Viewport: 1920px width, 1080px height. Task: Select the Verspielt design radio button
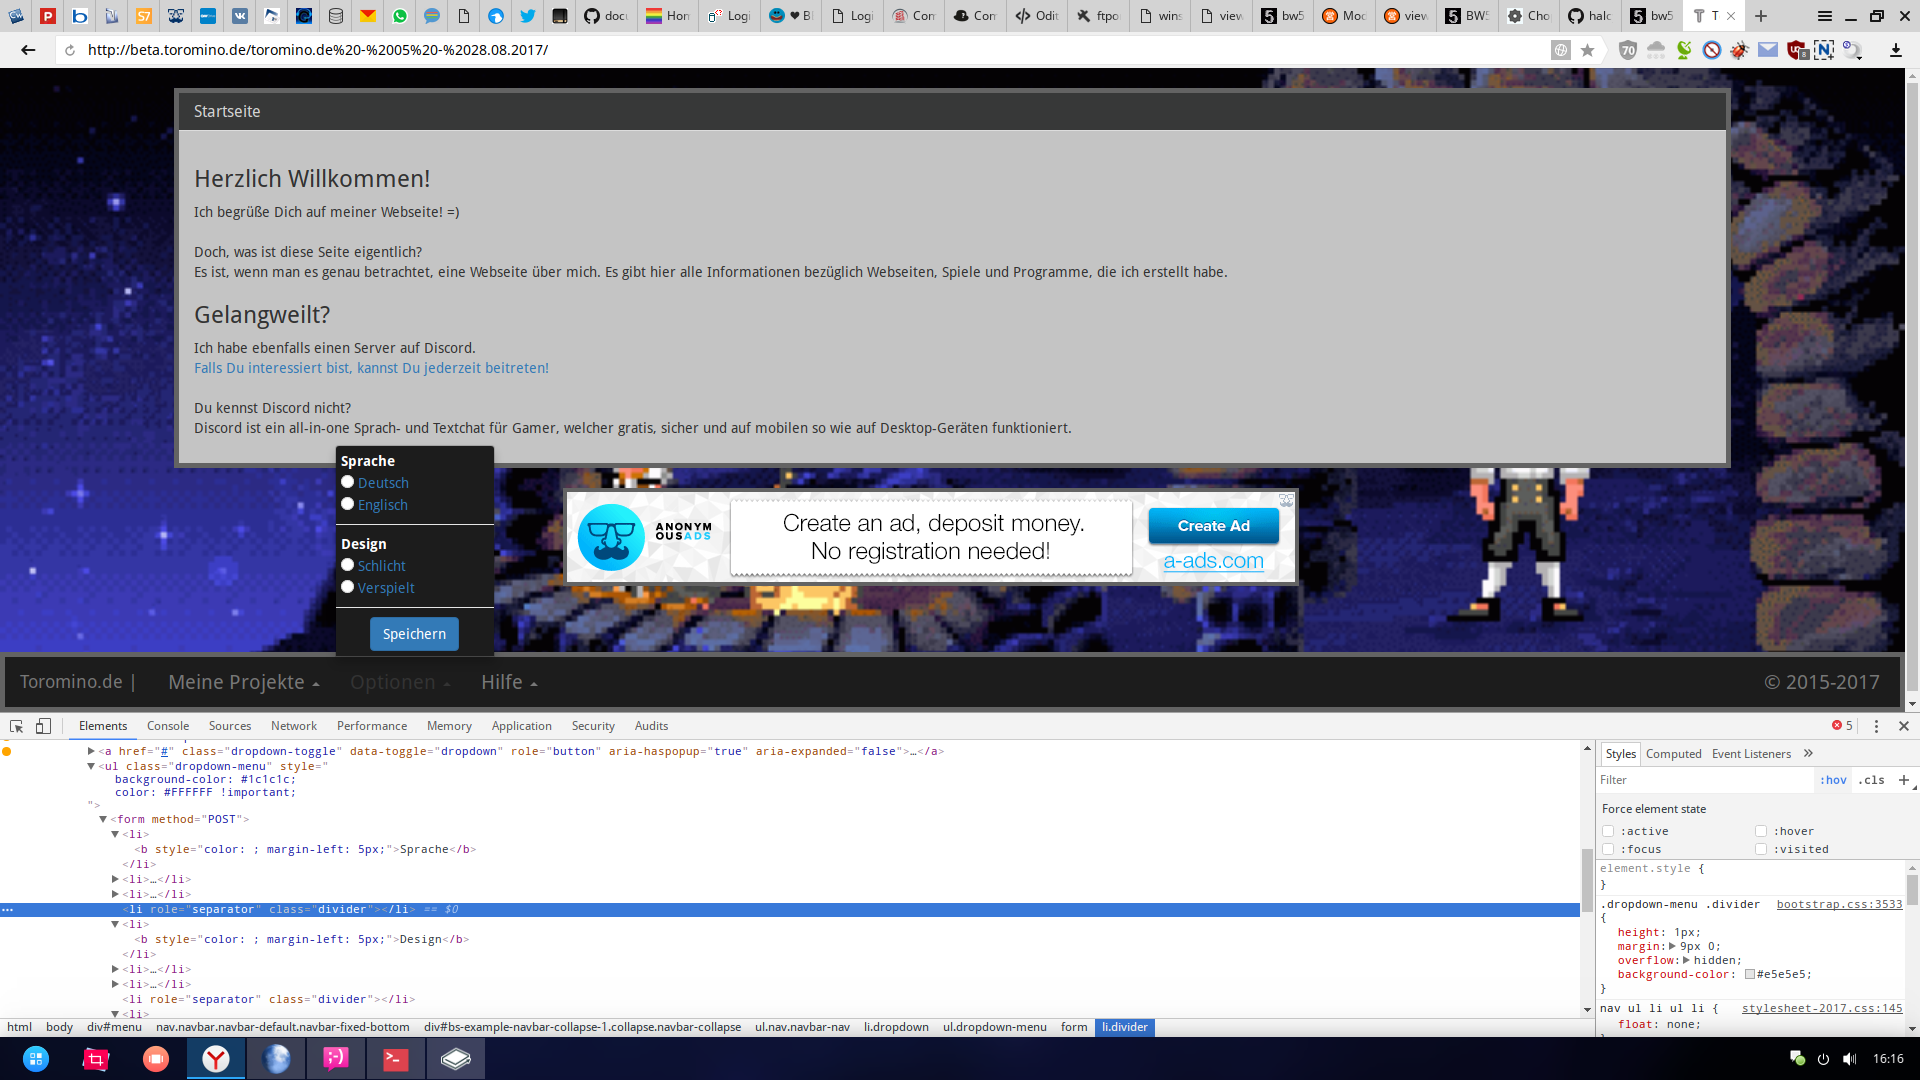pyautogui.click(x=348, y=587)
